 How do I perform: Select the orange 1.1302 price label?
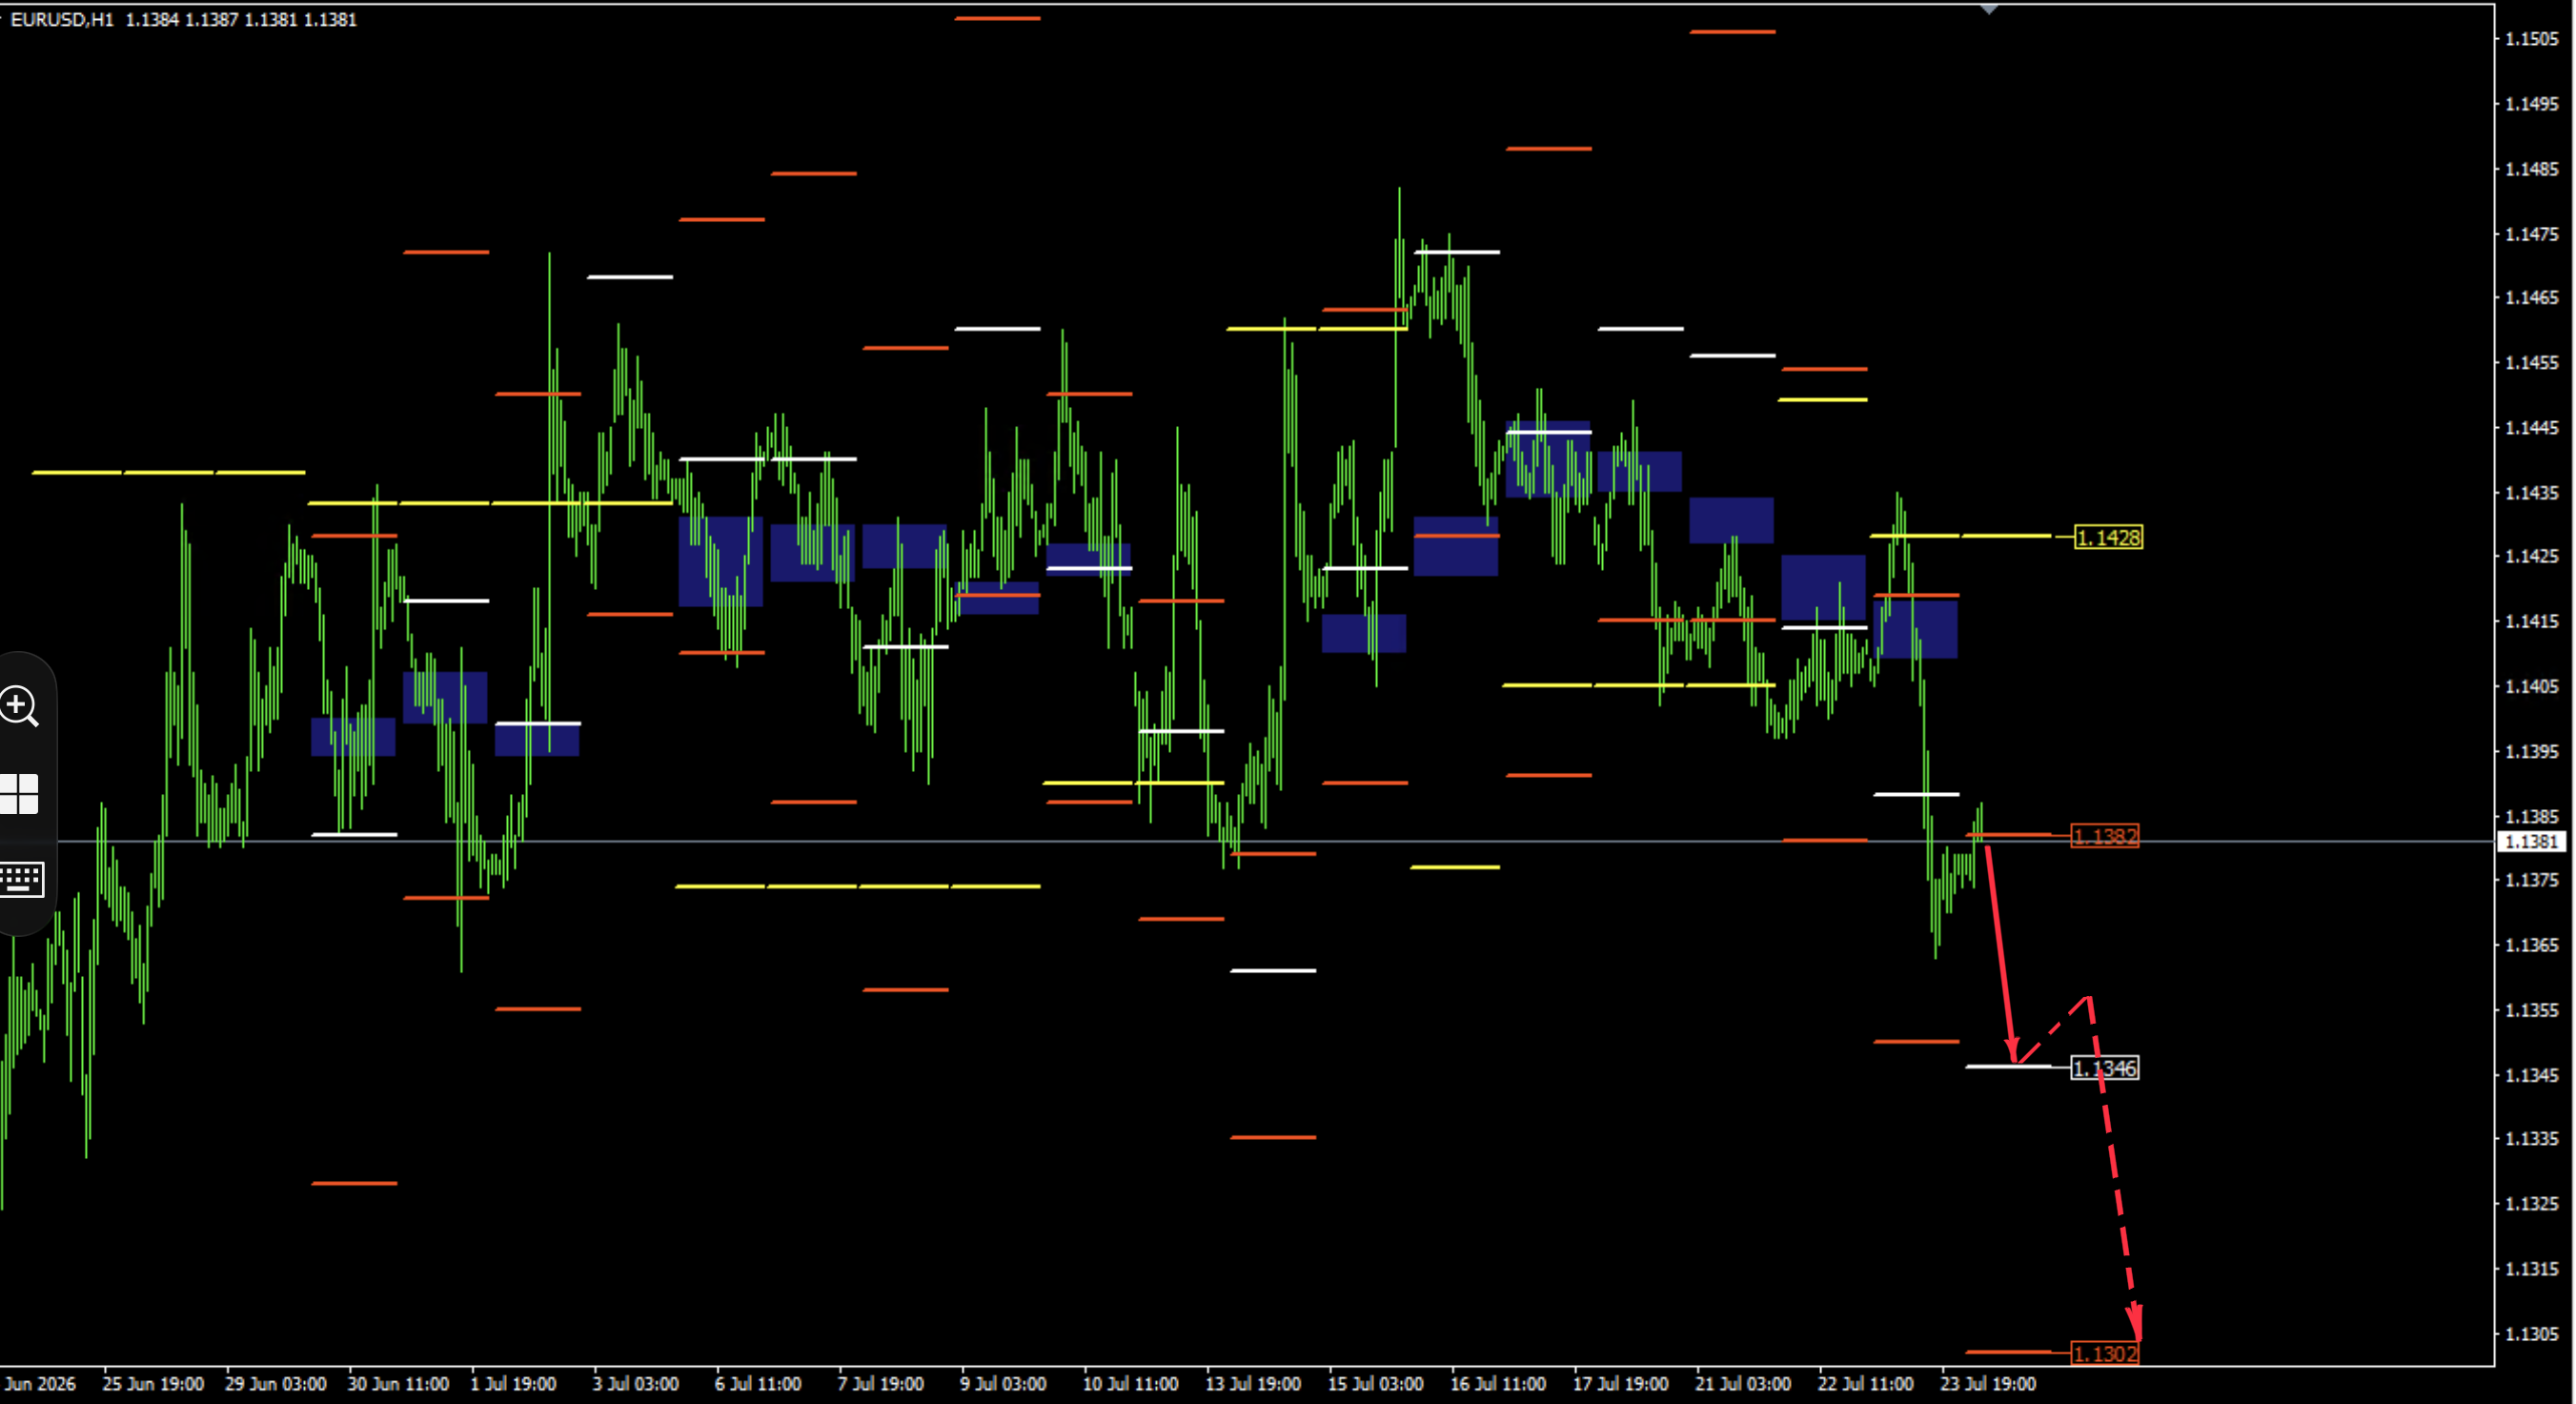pyautogui.click(x=2105, y=1354)
